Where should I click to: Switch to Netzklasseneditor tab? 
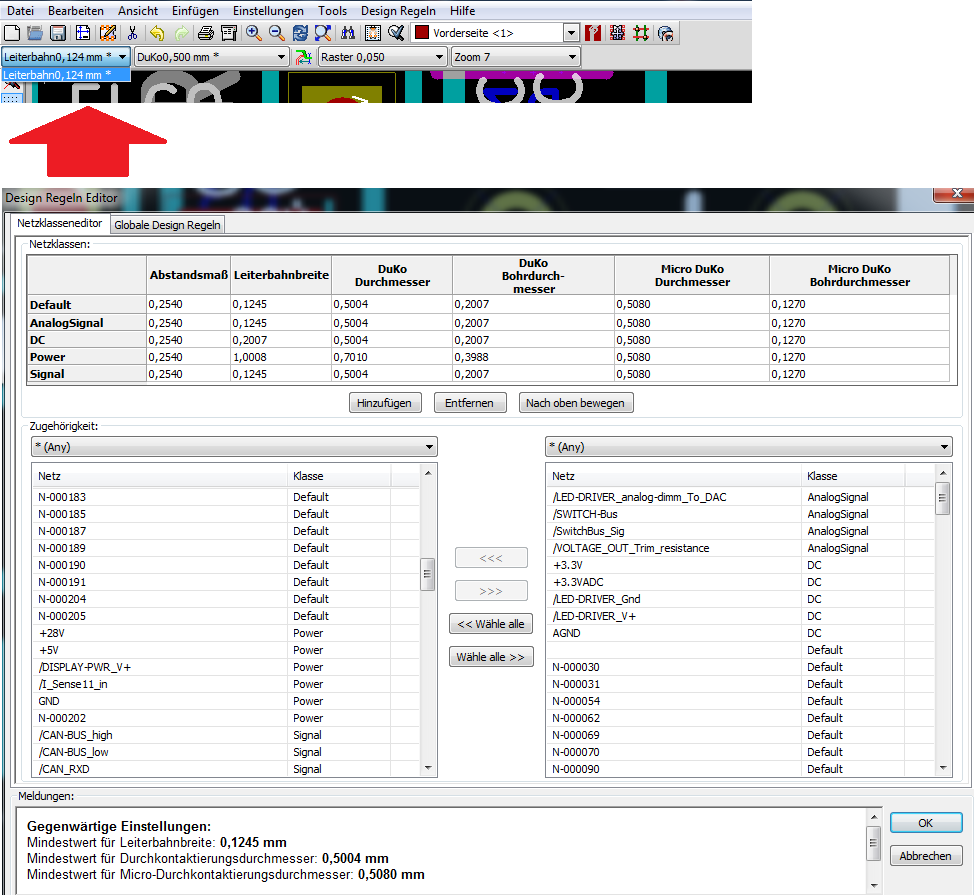point(60,223)
